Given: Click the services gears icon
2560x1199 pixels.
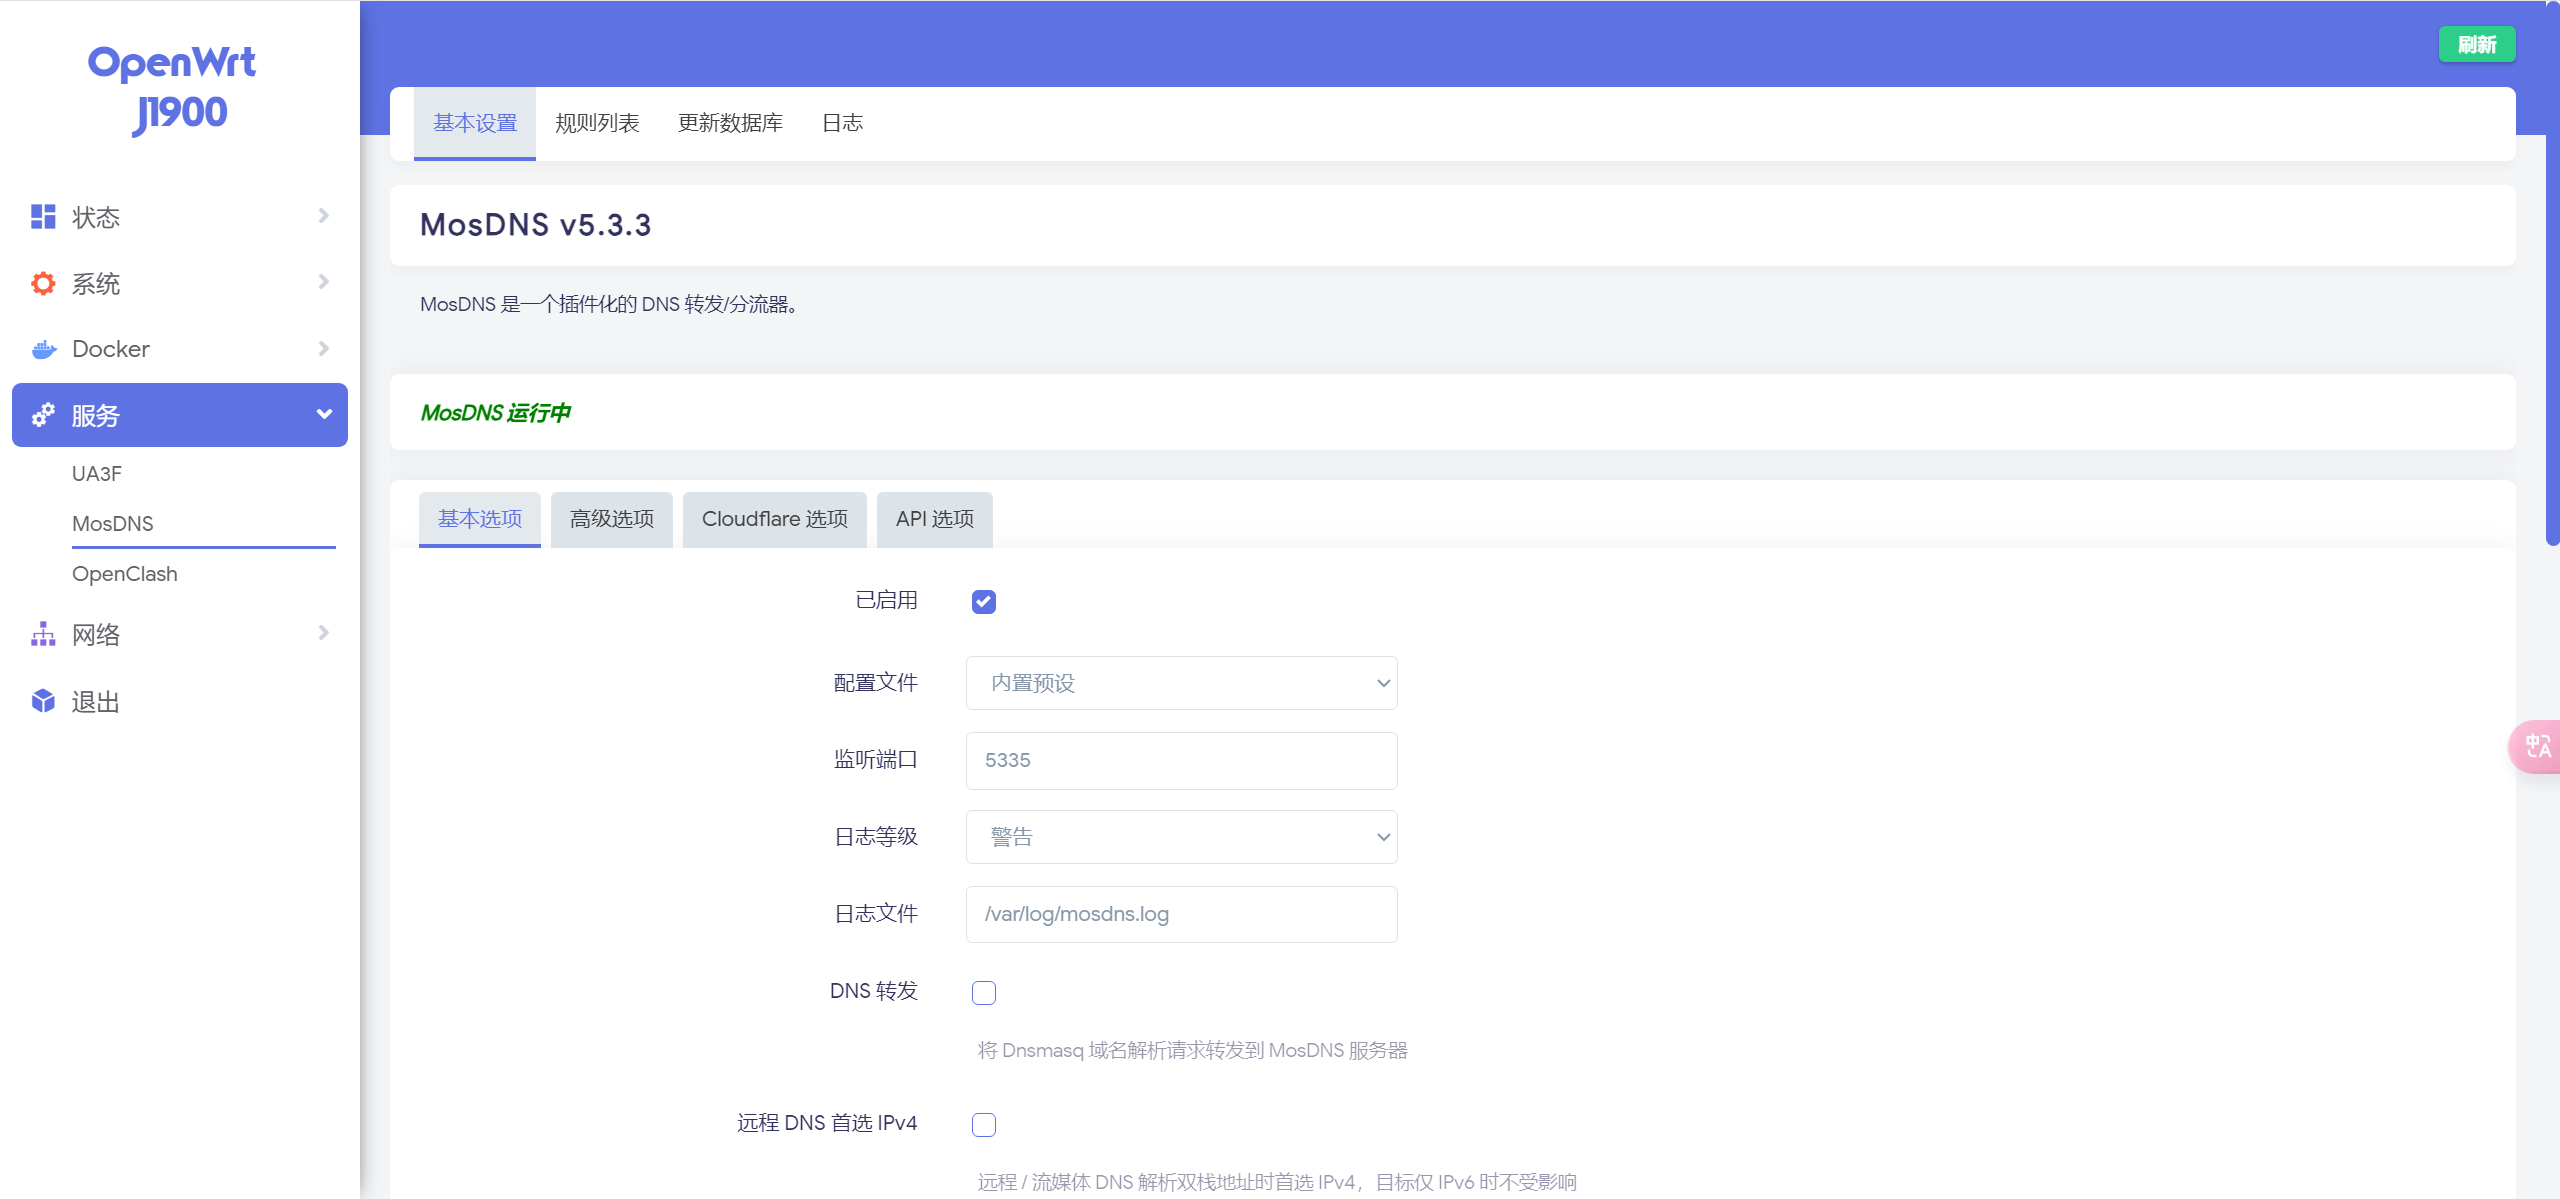Looking at the screenshot, I should (43, 415).
